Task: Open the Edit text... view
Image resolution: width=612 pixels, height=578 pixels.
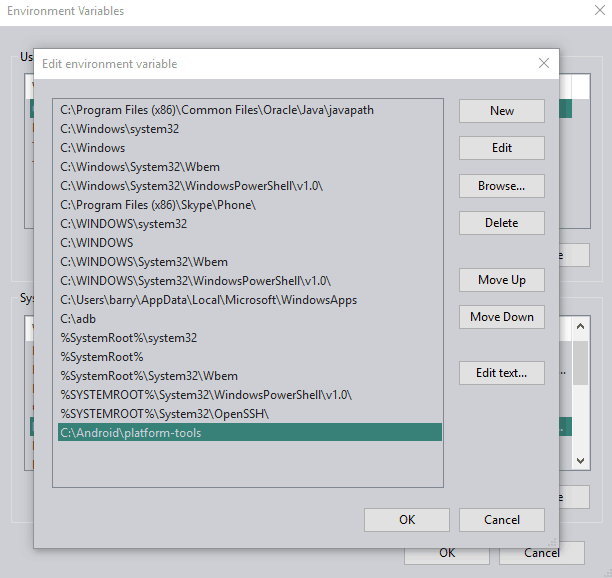Action: coord(502,373)
